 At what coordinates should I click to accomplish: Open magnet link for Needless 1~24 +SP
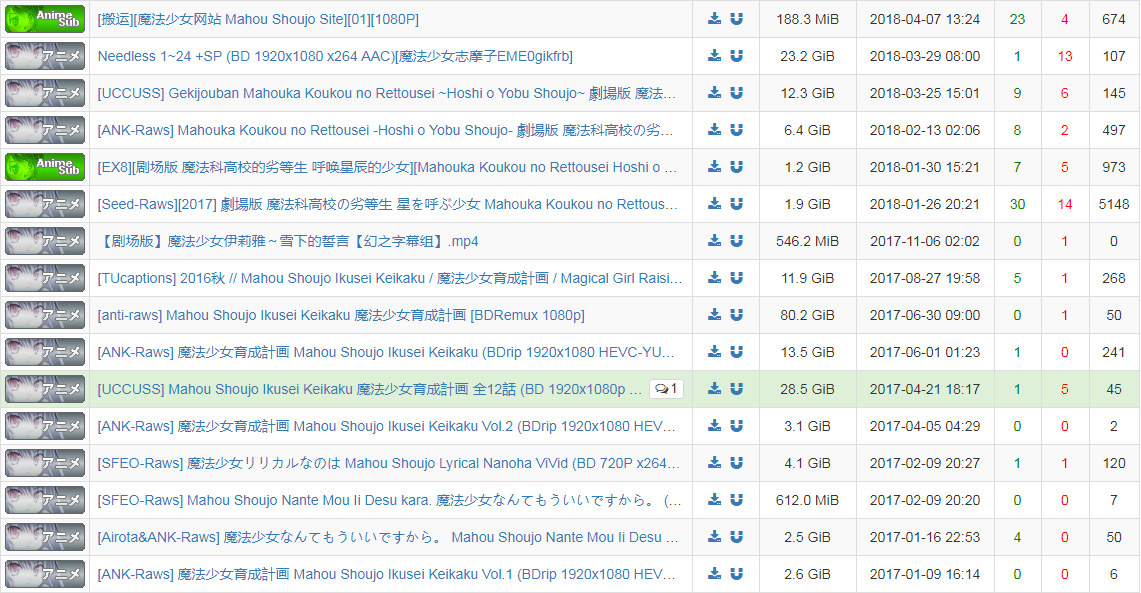pyautogui.click(x=736, y=56)
